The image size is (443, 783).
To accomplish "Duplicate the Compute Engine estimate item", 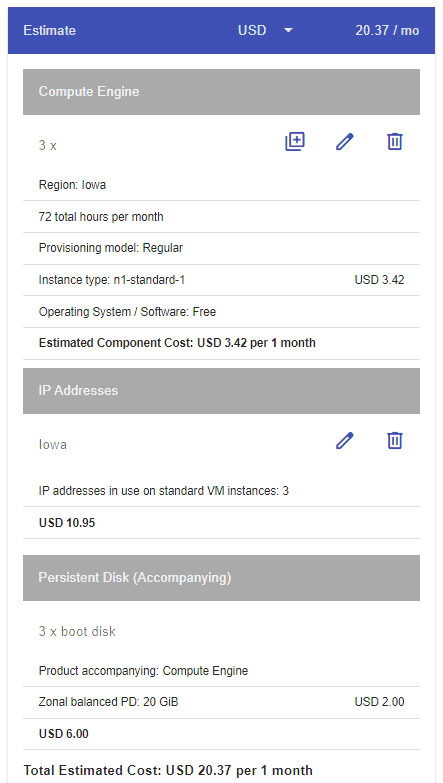I will point(295,142).
